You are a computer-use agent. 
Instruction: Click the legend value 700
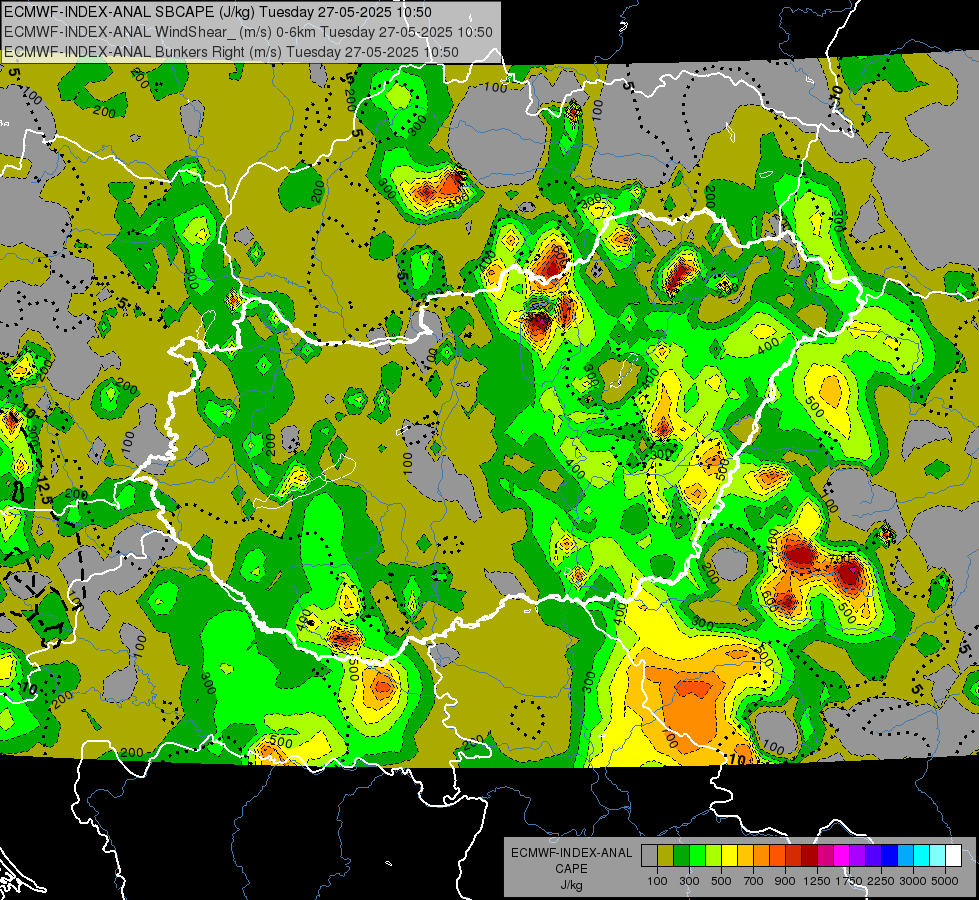(x=754, y=881)
